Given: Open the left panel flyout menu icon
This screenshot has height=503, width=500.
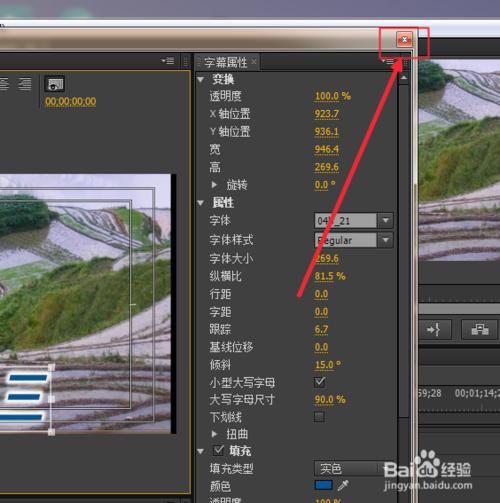Looking at the screenshot, I should 168,61.
